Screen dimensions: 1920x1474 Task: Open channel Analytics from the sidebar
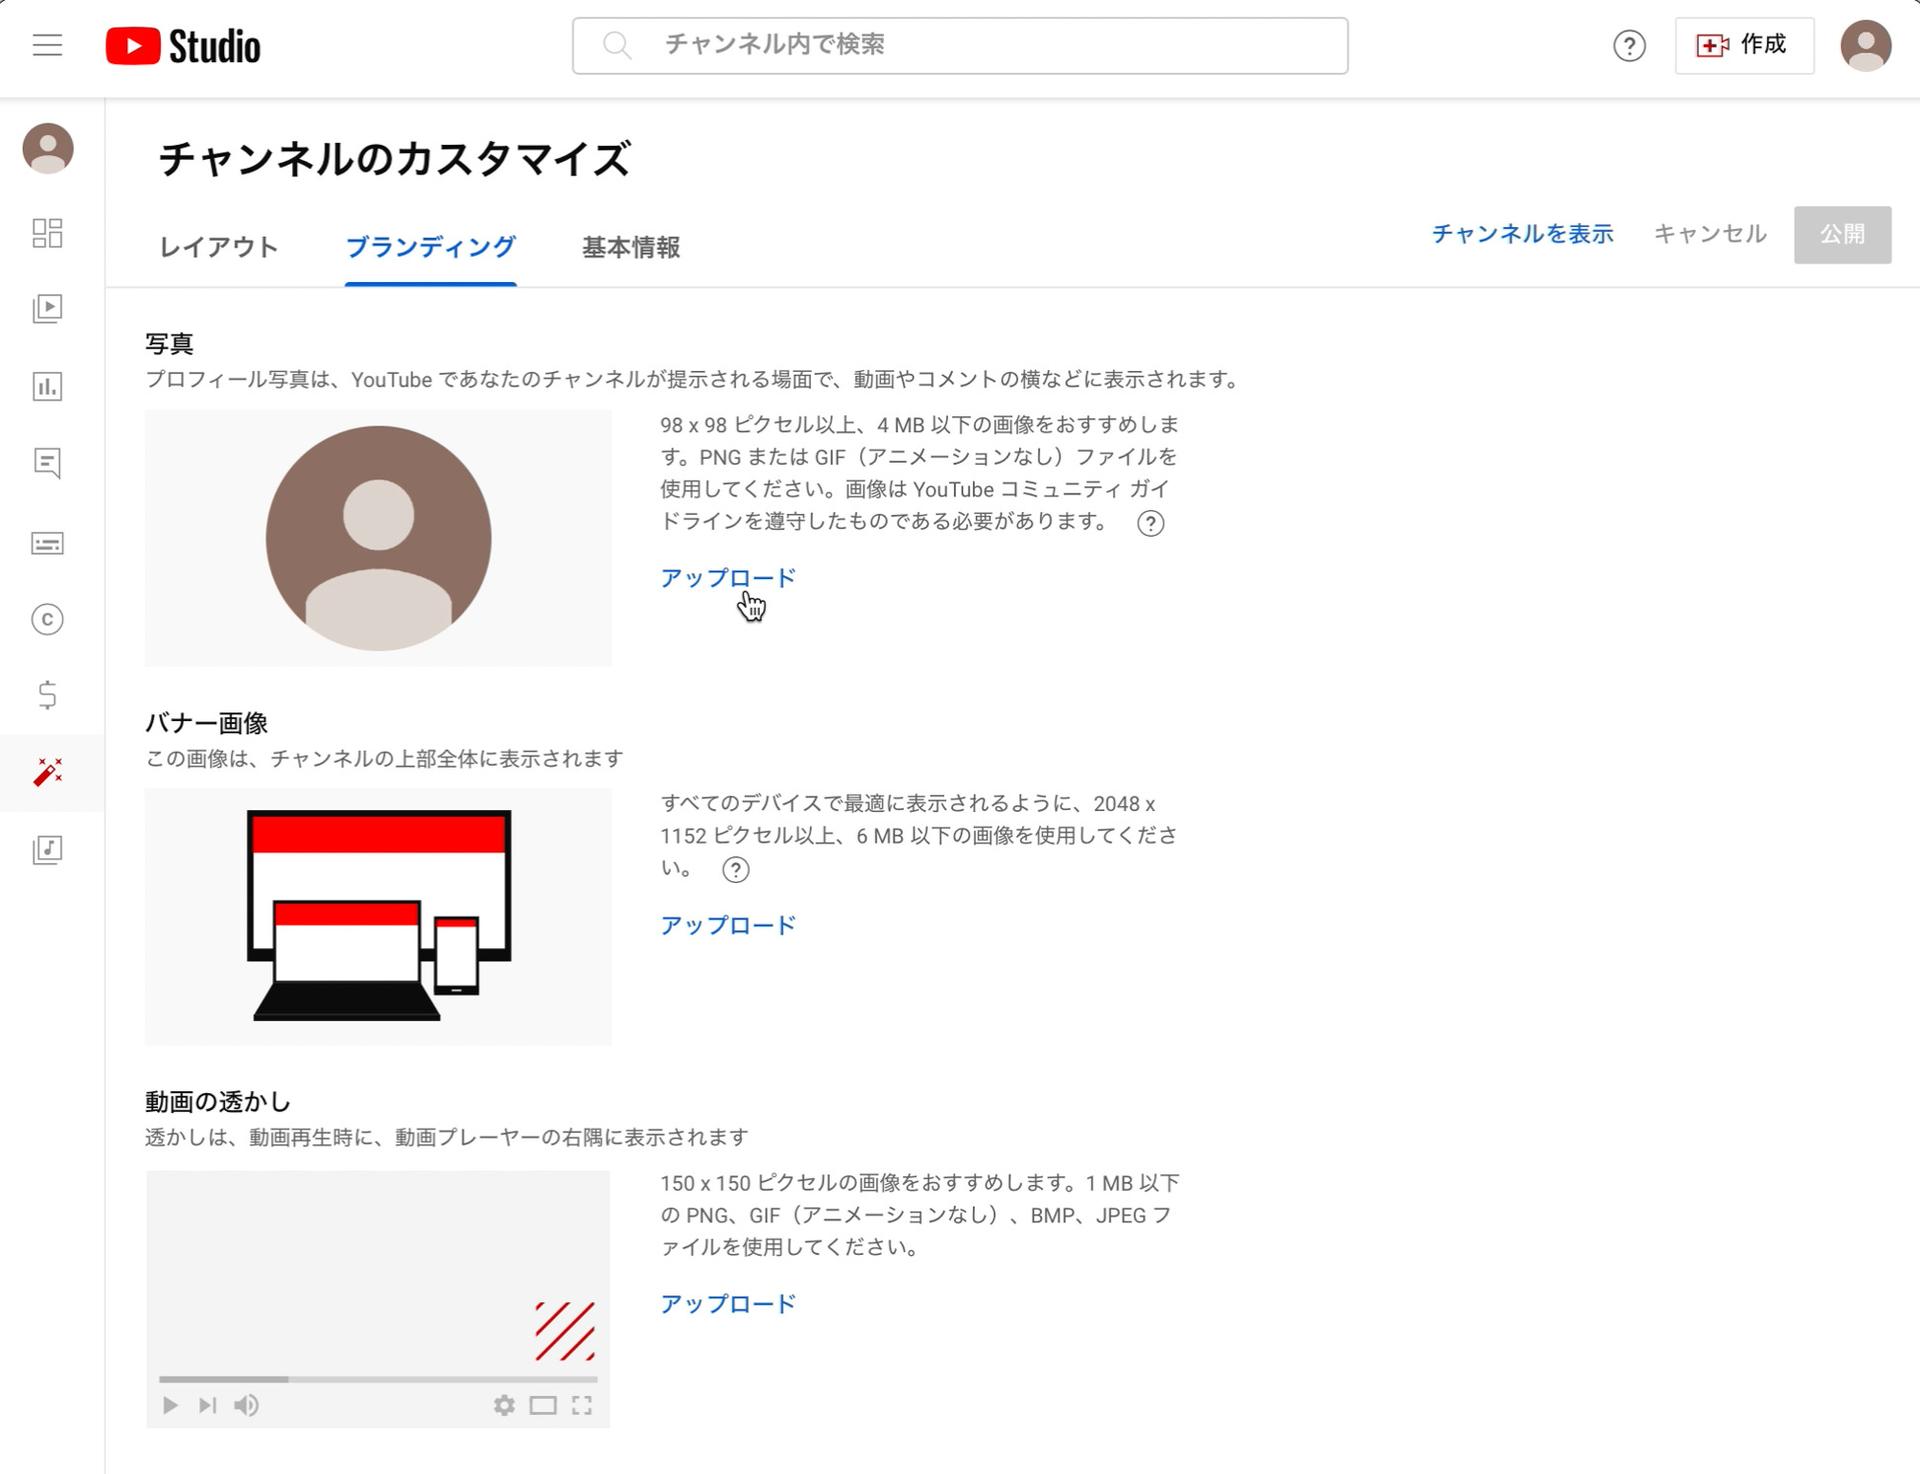47,387
